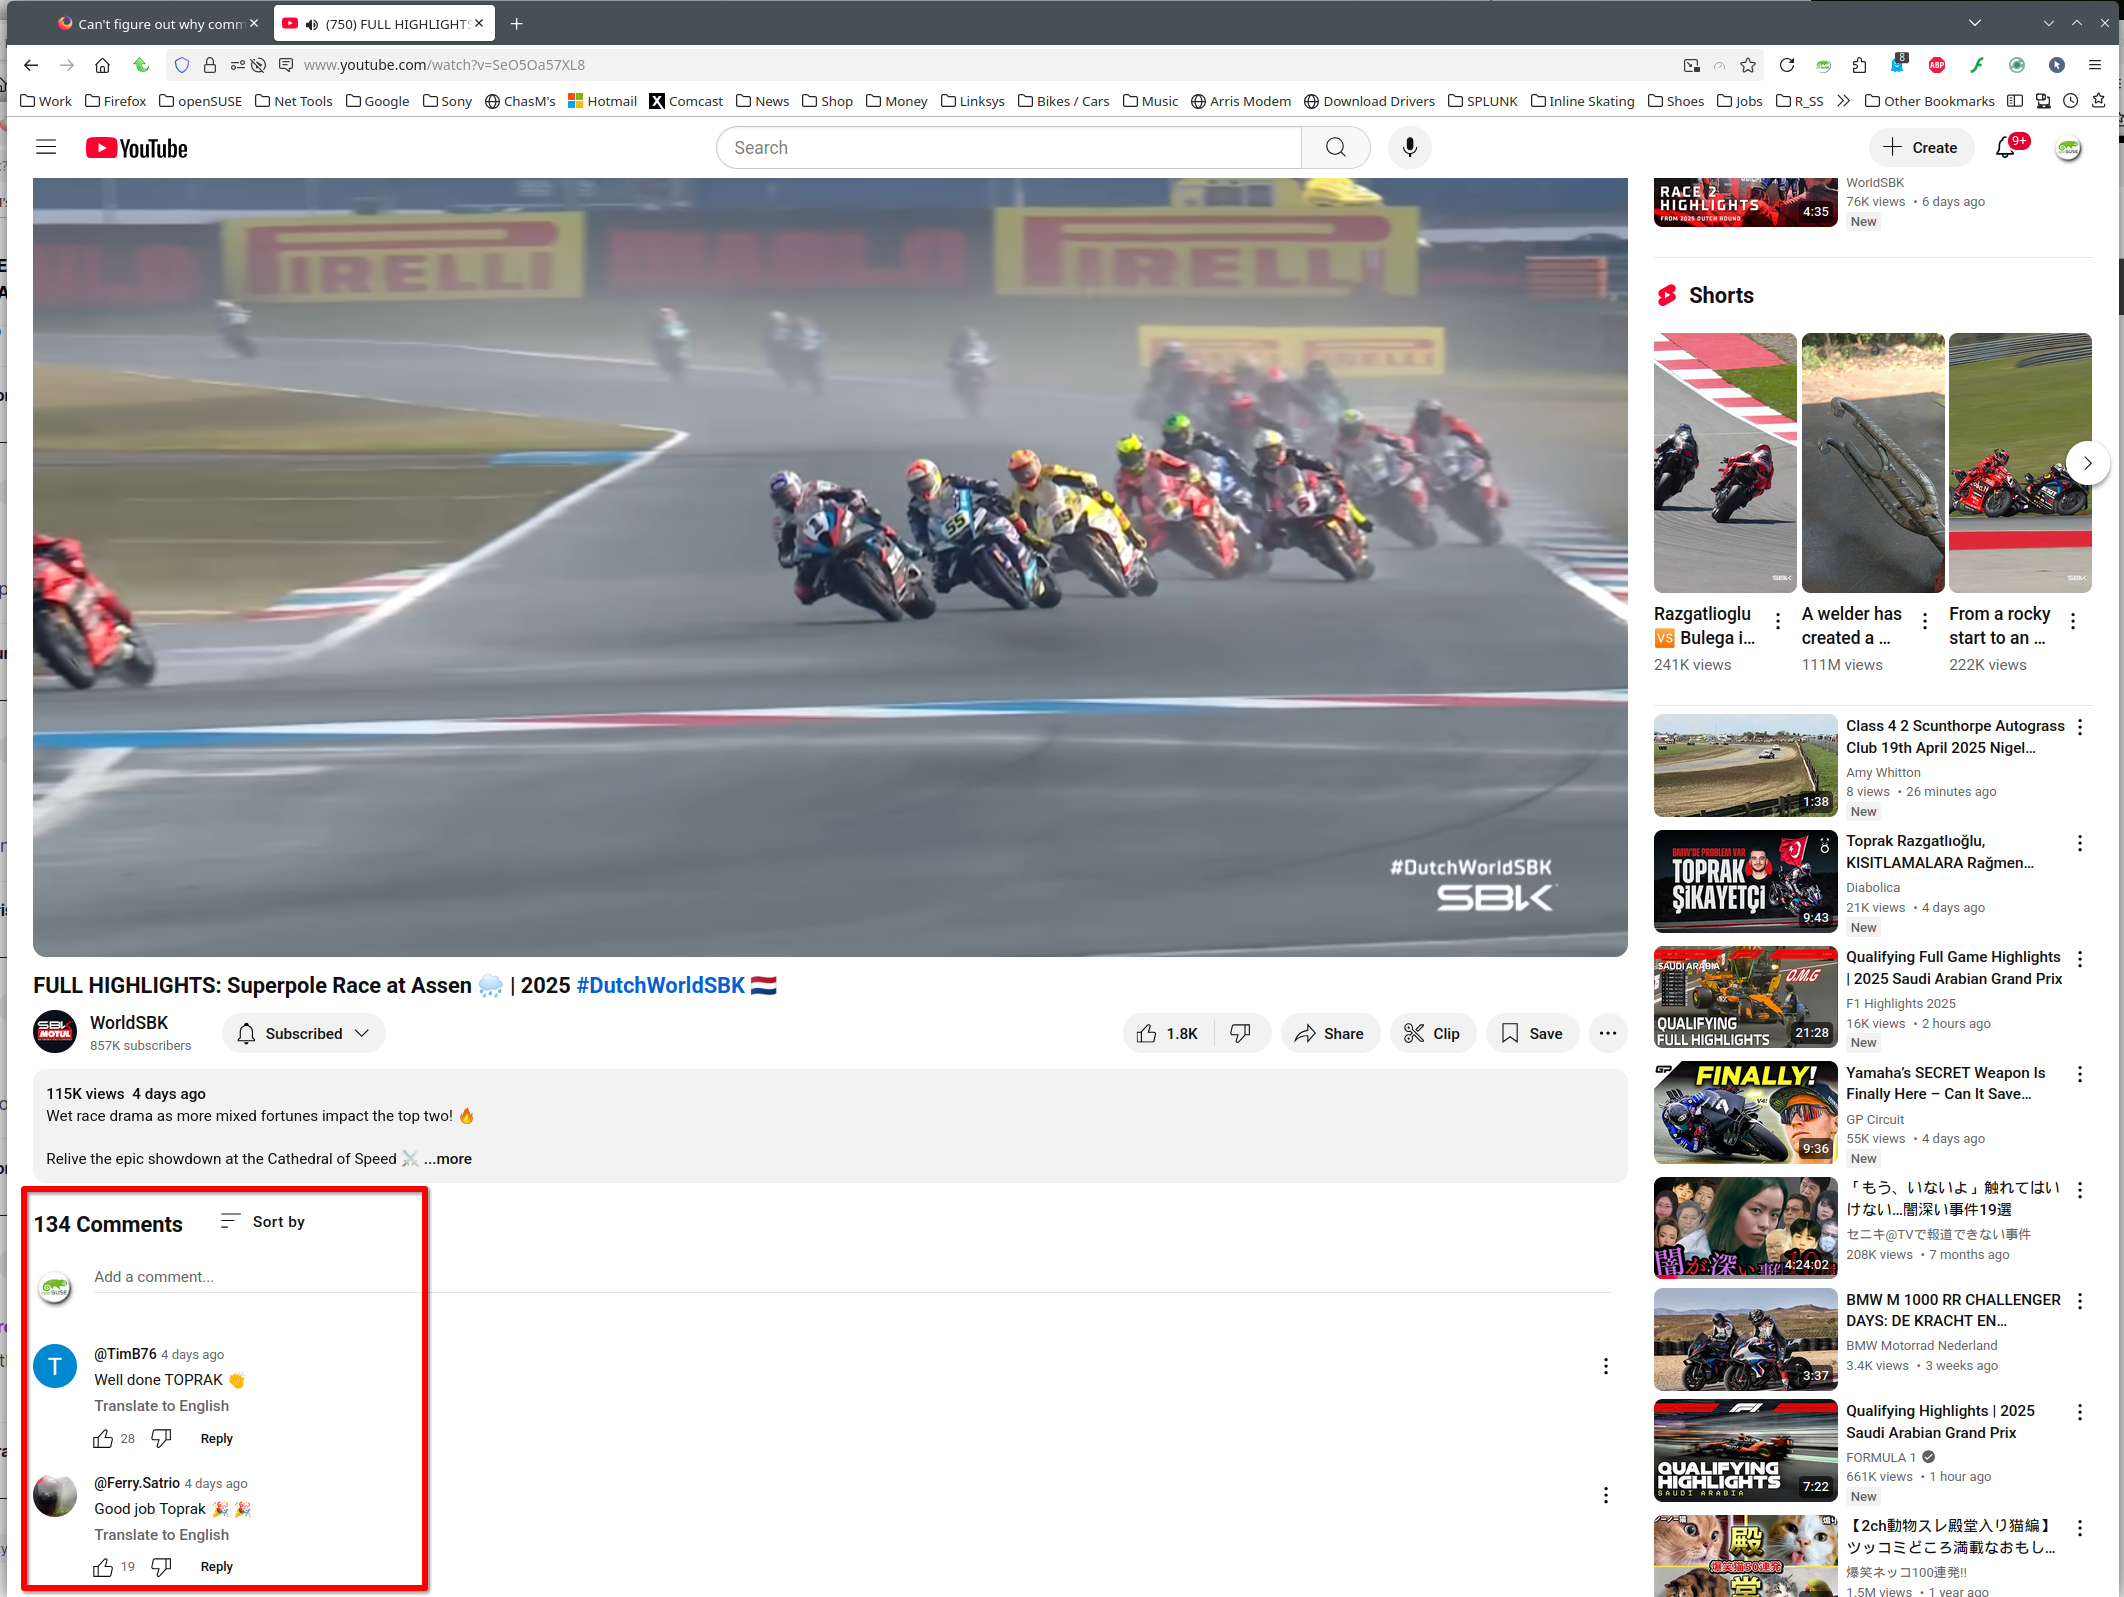Open menu for Razgatlioglu vs Bulega short

tap(1778, 621)
